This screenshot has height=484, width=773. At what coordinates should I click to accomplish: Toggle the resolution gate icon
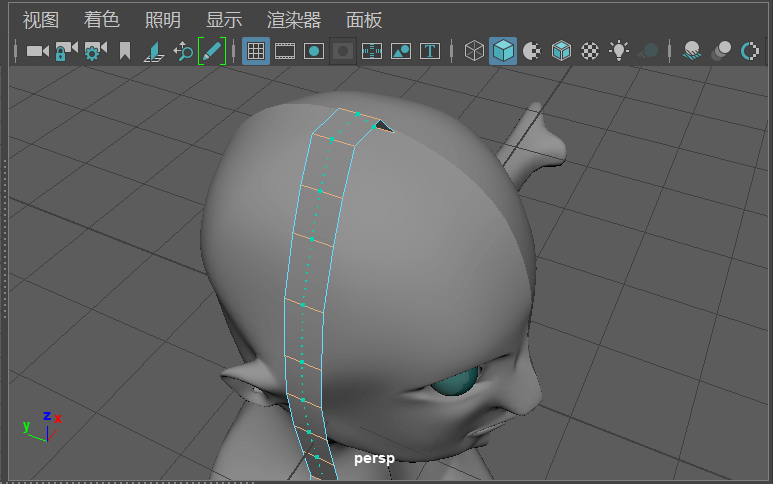coord(314,51)
